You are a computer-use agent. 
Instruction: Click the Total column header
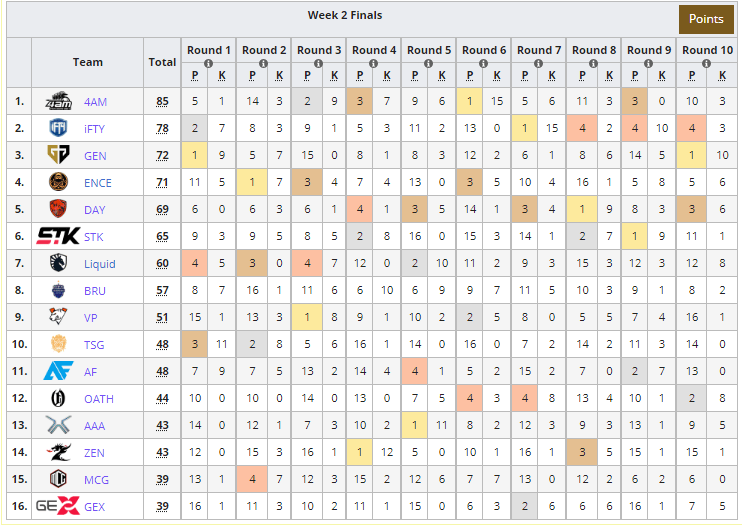click(162, 62)
